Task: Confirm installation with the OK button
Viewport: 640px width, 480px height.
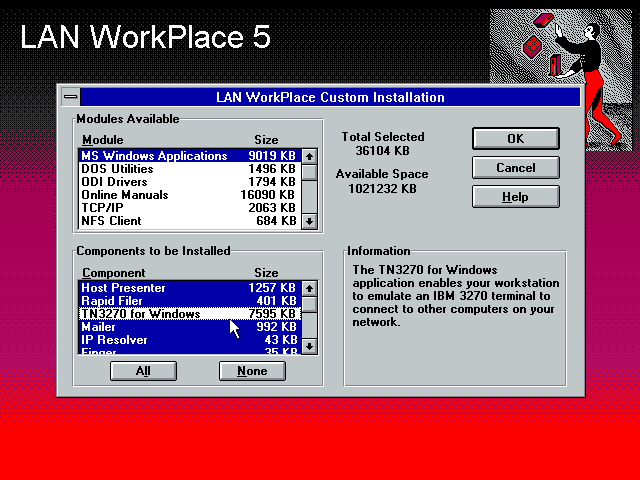Action: click(516, 139)
